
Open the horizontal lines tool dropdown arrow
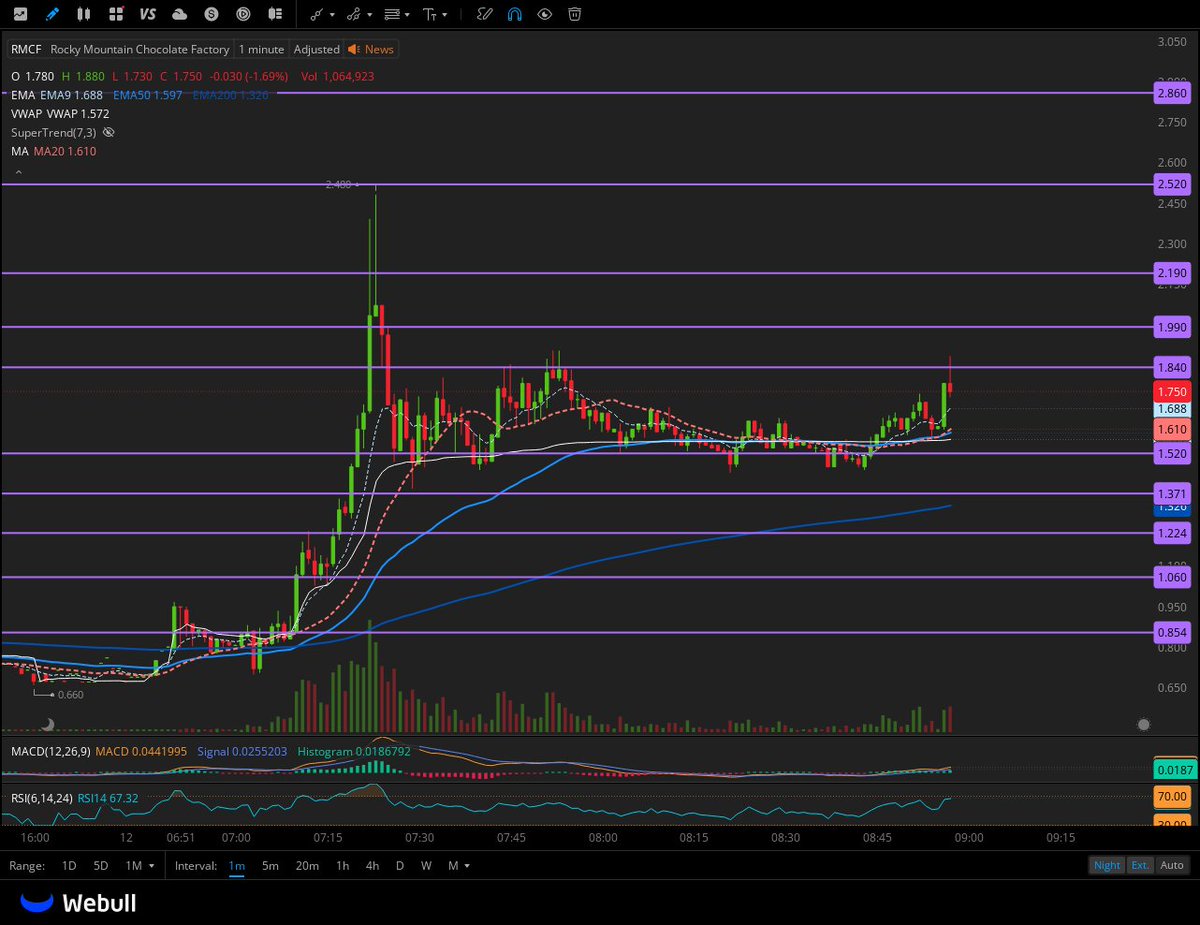(x=407, y=15)
